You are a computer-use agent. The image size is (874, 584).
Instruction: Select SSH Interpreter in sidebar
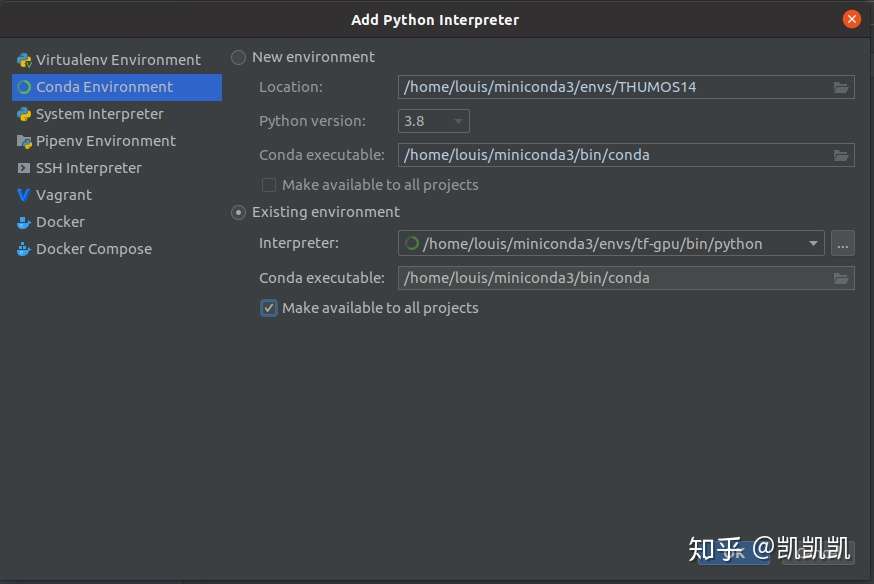(x=117, y=168)
